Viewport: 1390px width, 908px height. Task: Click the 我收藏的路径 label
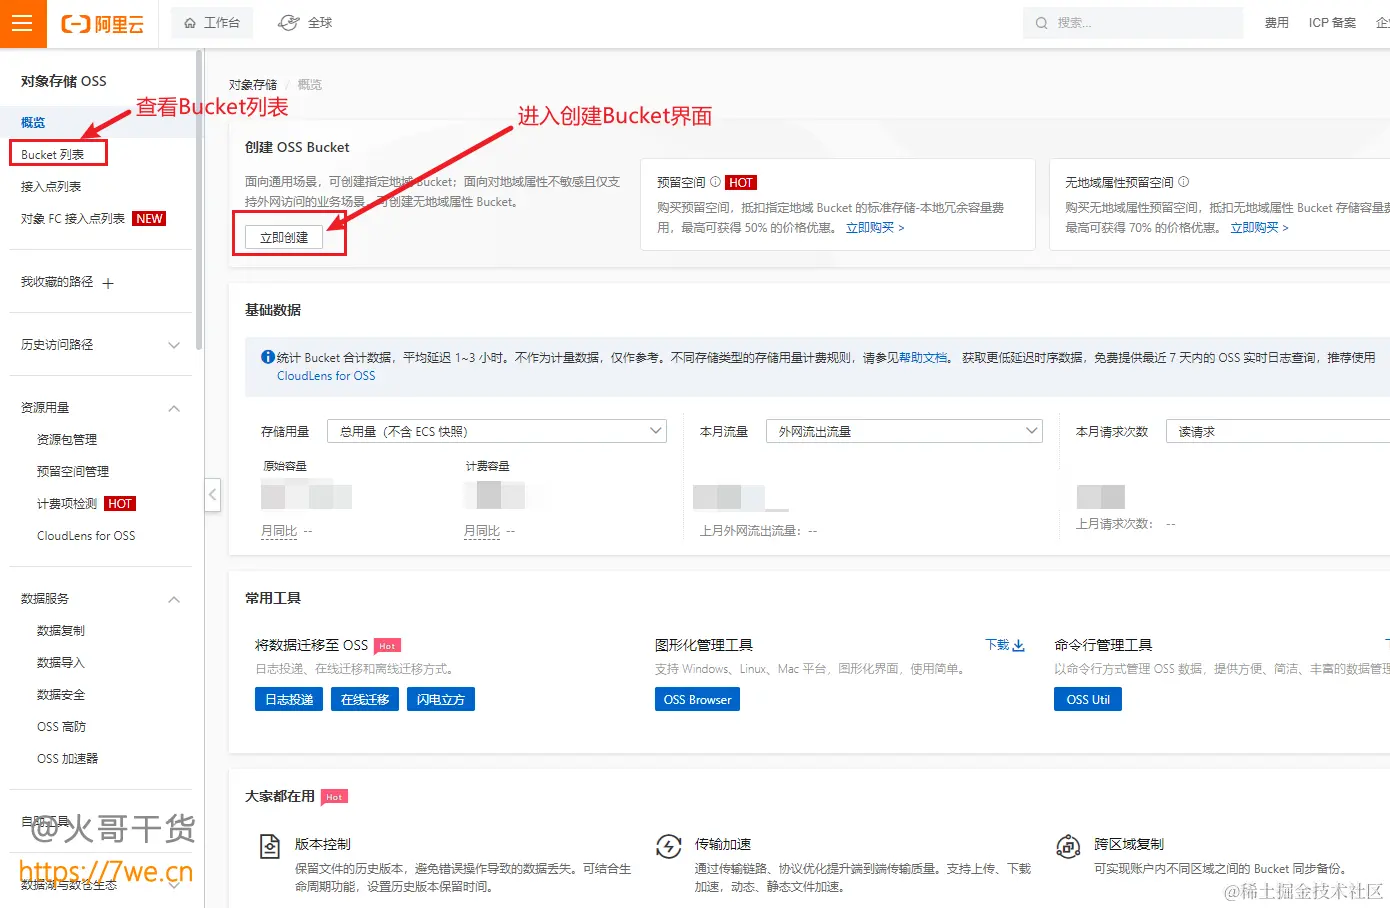tap(57, 282)
